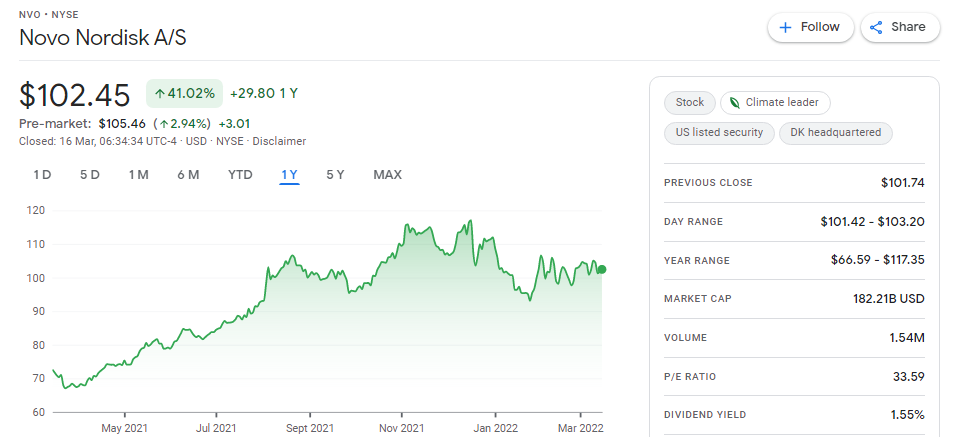
Task: Click the +29.80 1 Y change text
Action: click(x=264, y=94)
